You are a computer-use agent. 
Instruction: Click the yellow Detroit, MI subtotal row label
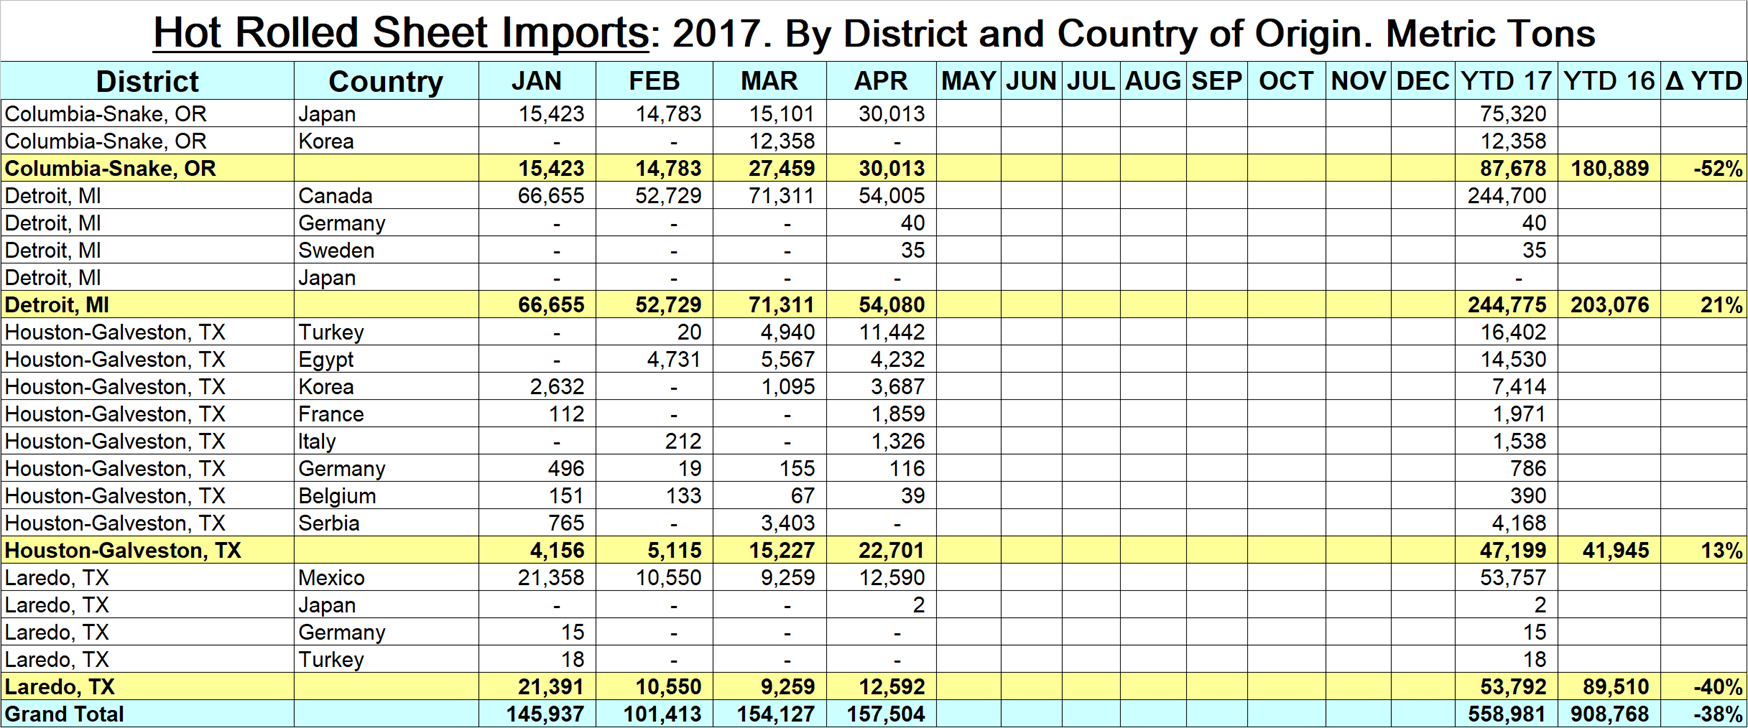point(57,305)
